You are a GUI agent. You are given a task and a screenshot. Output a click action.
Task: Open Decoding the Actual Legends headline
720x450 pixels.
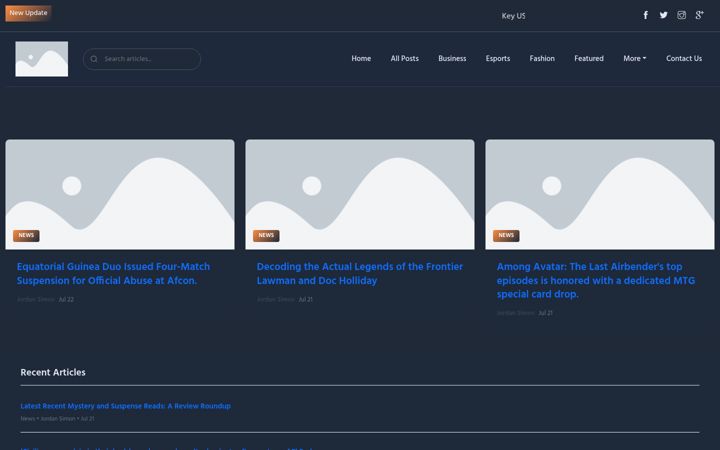(x=360, y=274)
